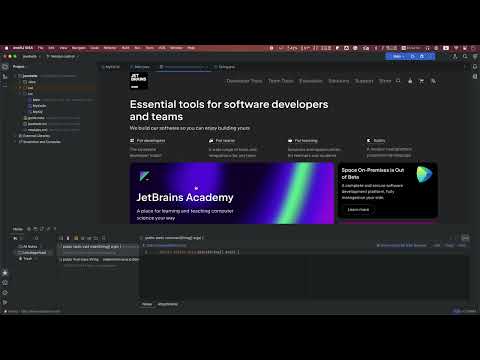
Task: Click the JetBrains Academy banner
Action: point(232,193)
